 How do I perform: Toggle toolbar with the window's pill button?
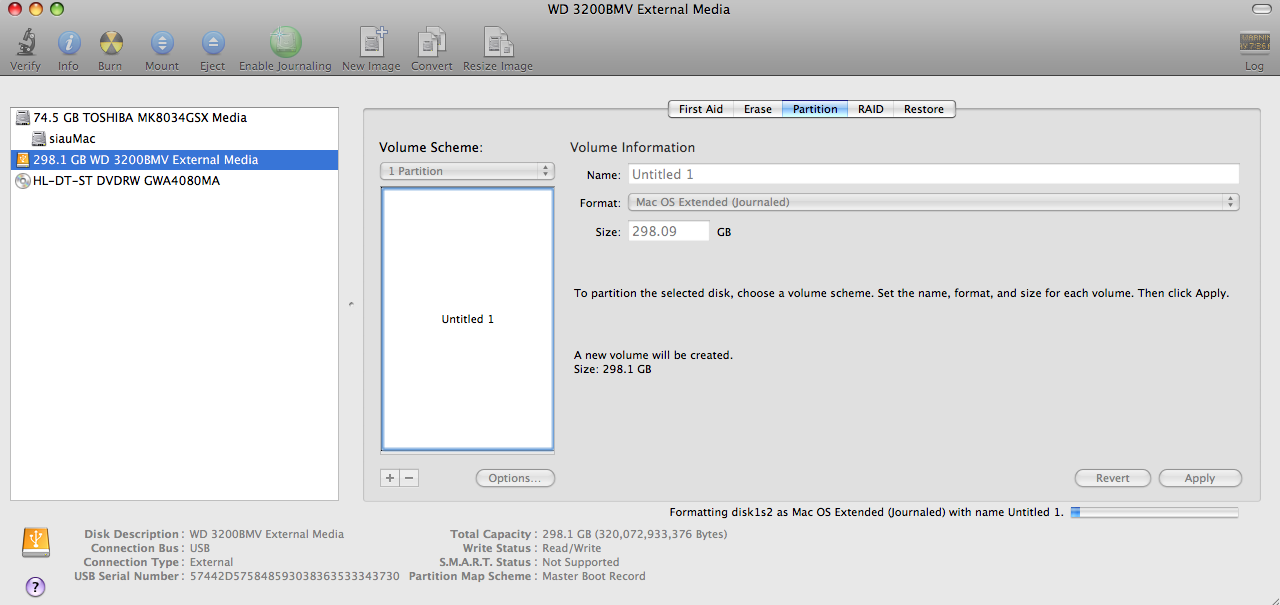pos(1261,9)
